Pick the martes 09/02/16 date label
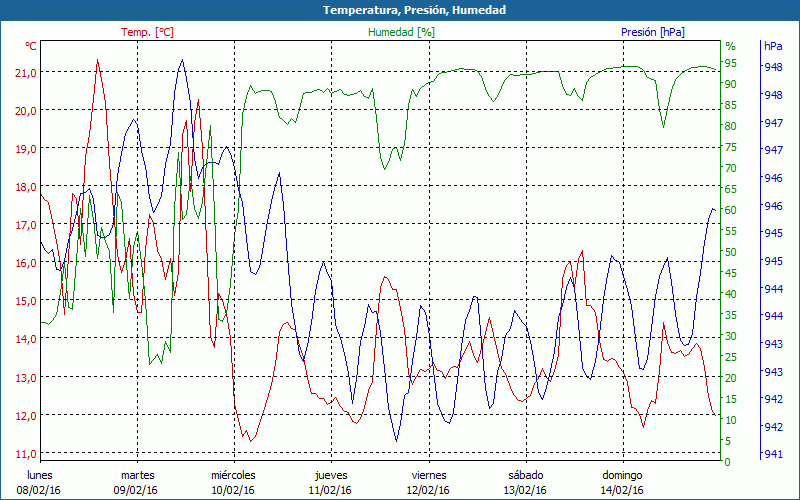Screen dimensions: 800x500 (137, 483)
